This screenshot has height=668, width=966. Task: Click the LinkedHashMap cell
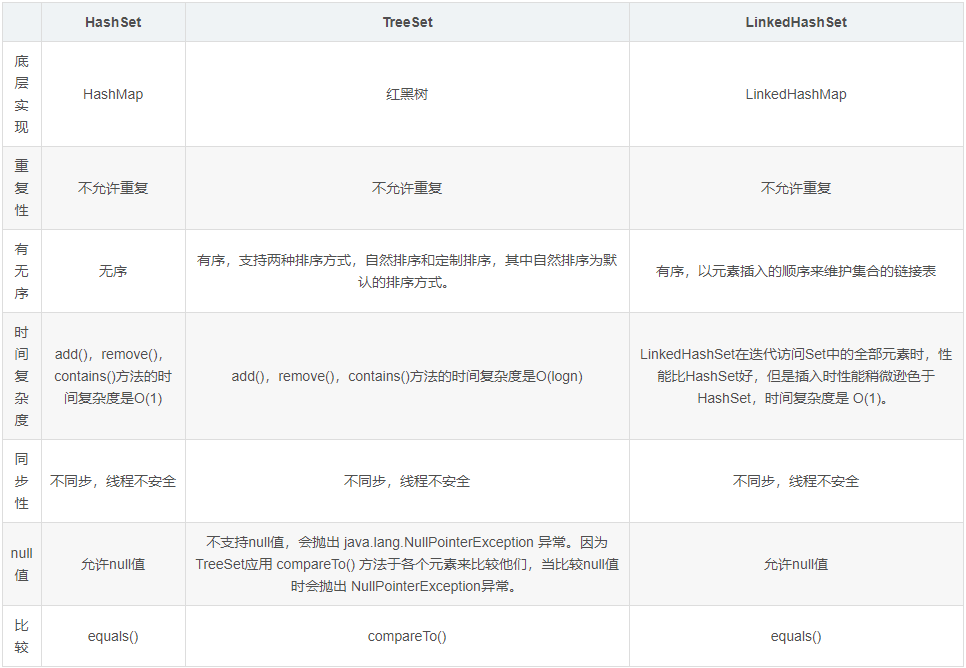pos(796,94)
